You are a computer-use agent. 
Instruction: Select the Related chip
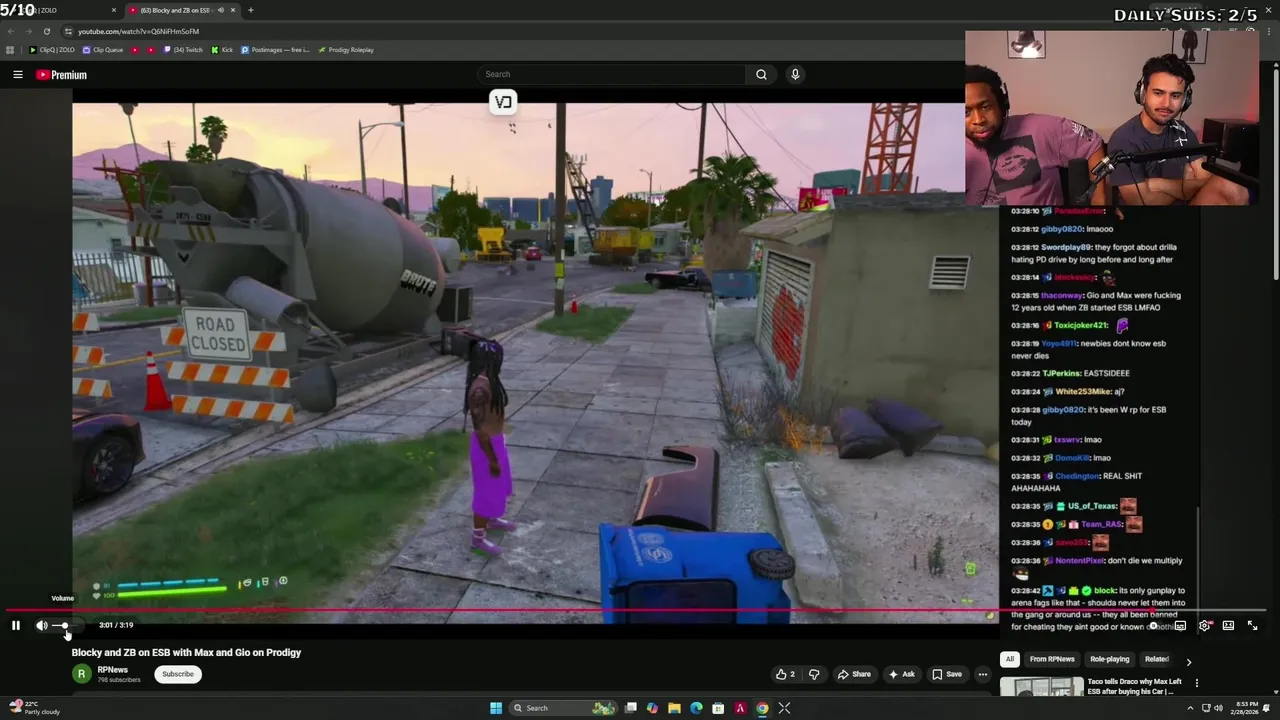click(1157, 659)
